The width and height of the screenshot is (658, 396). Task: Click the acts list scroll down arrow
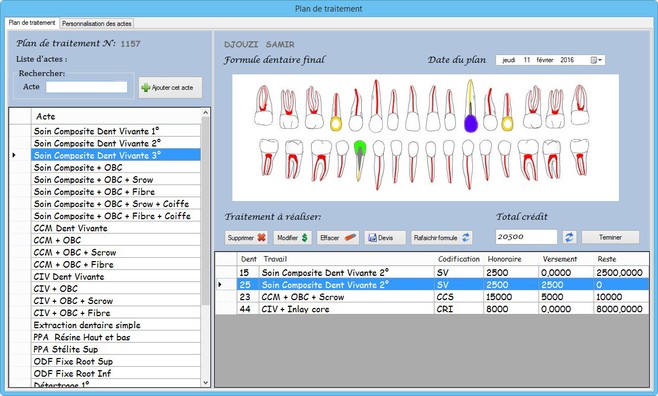[x=205, y=382]
